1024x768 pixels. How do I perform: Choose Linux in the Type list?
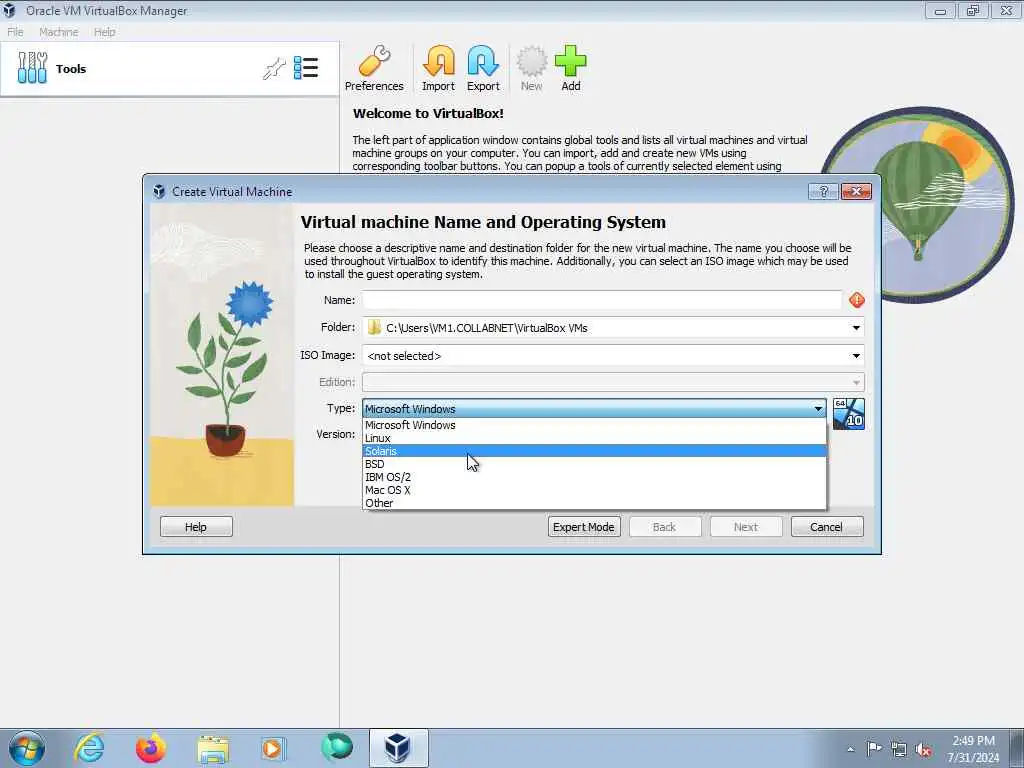click(594, 438)
